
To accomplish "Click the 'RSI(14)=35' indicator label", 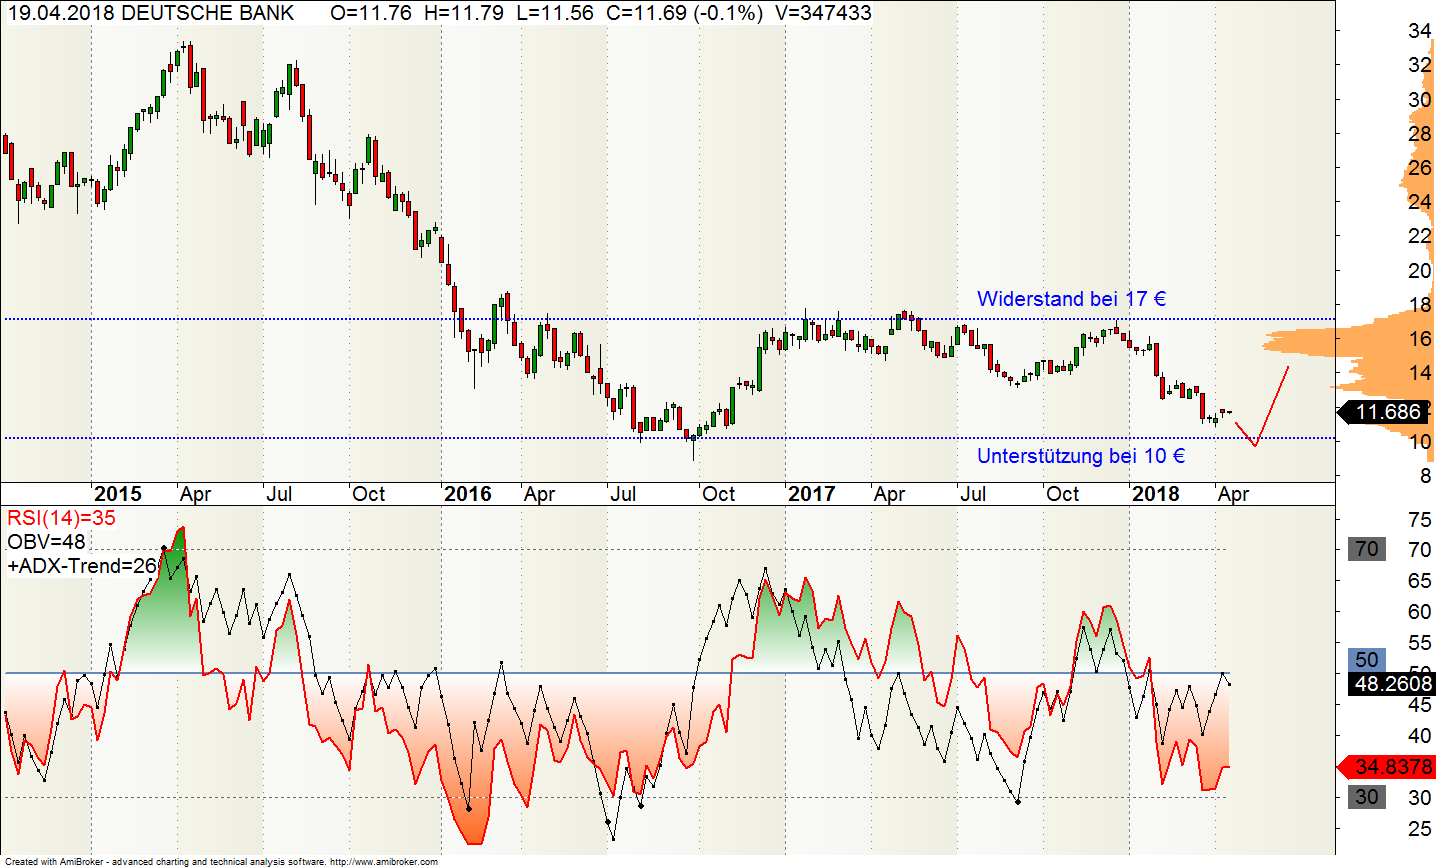I will pos(61,518).
